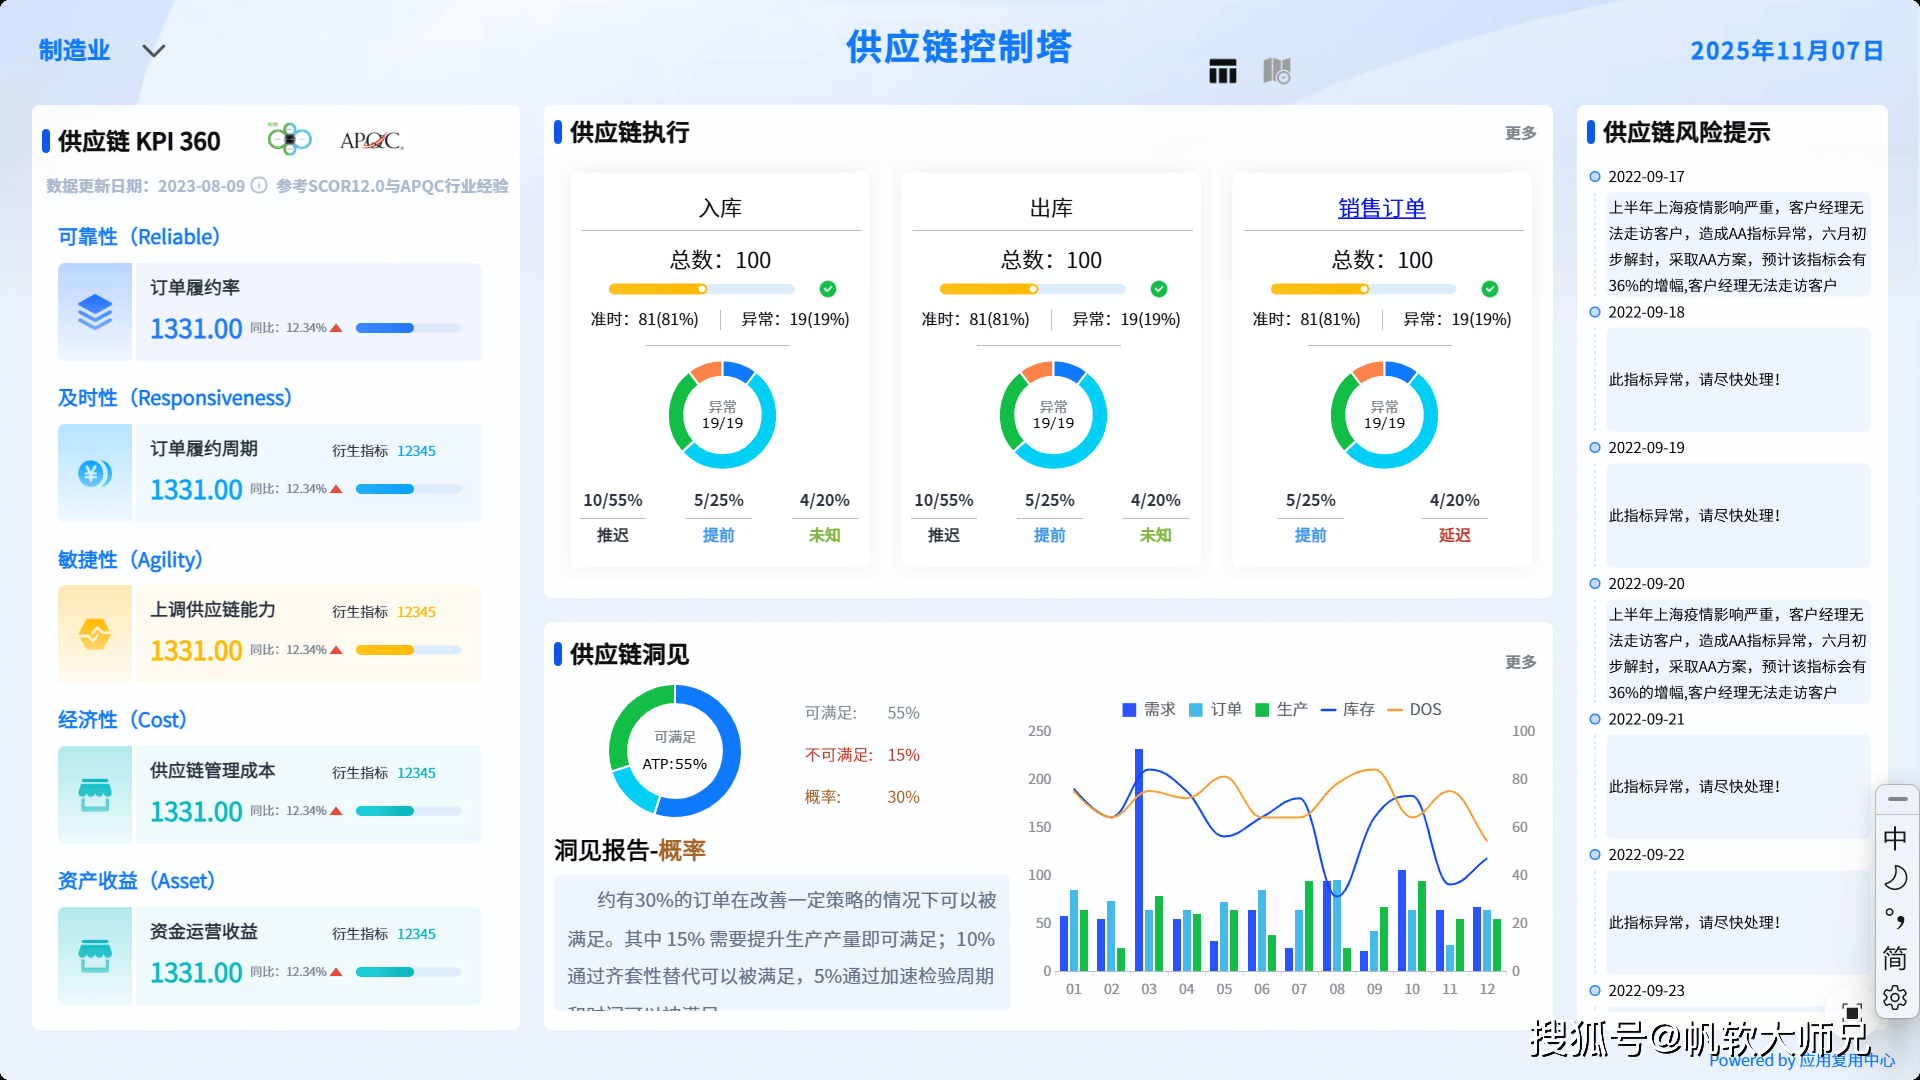Click the 不可满足 15% legend text
Image resolution: width=1920 pixels, height=1080 pixels.
pos(862,755)
